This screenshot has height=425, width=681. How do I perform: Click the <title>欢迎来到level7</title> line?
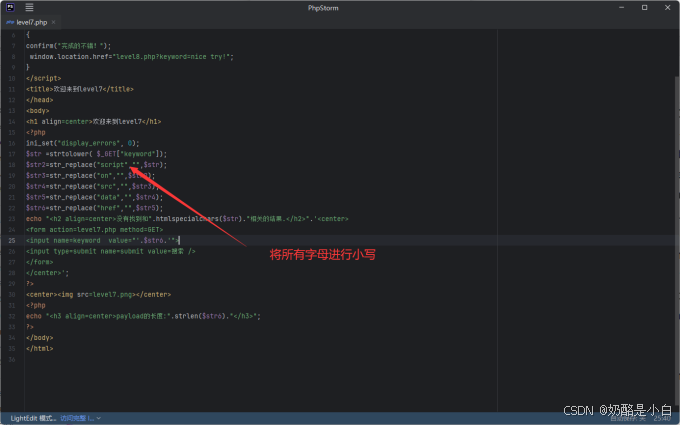pyautogui.click(x=79, y=89)
